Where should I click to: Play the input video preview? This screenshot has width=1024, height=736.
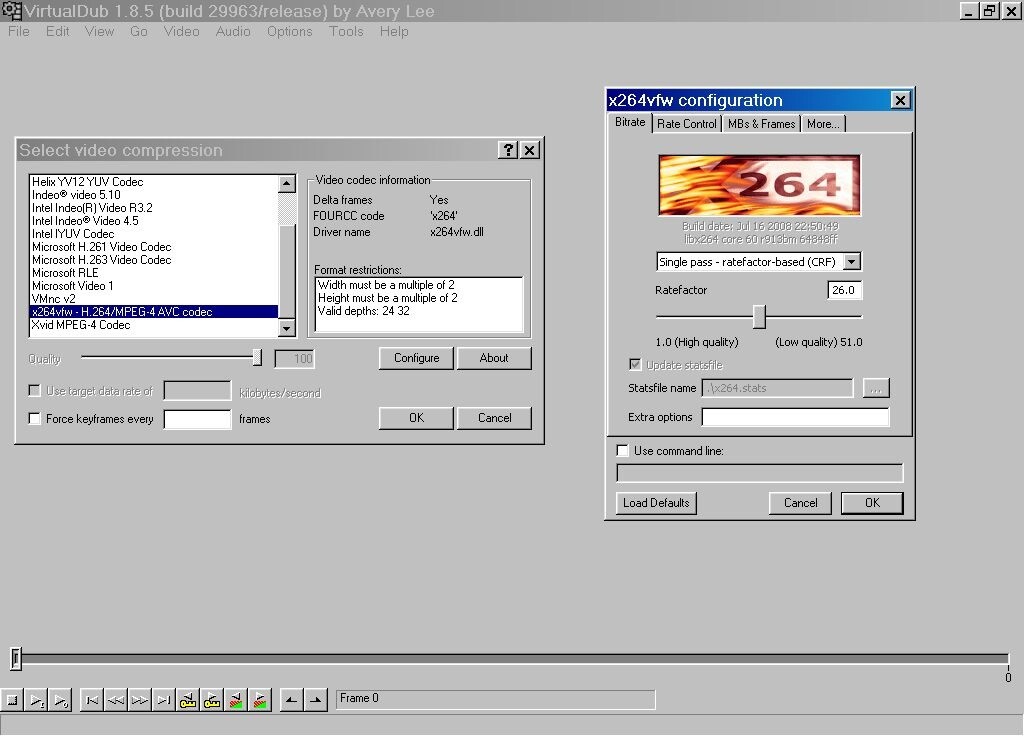[37, 700]
